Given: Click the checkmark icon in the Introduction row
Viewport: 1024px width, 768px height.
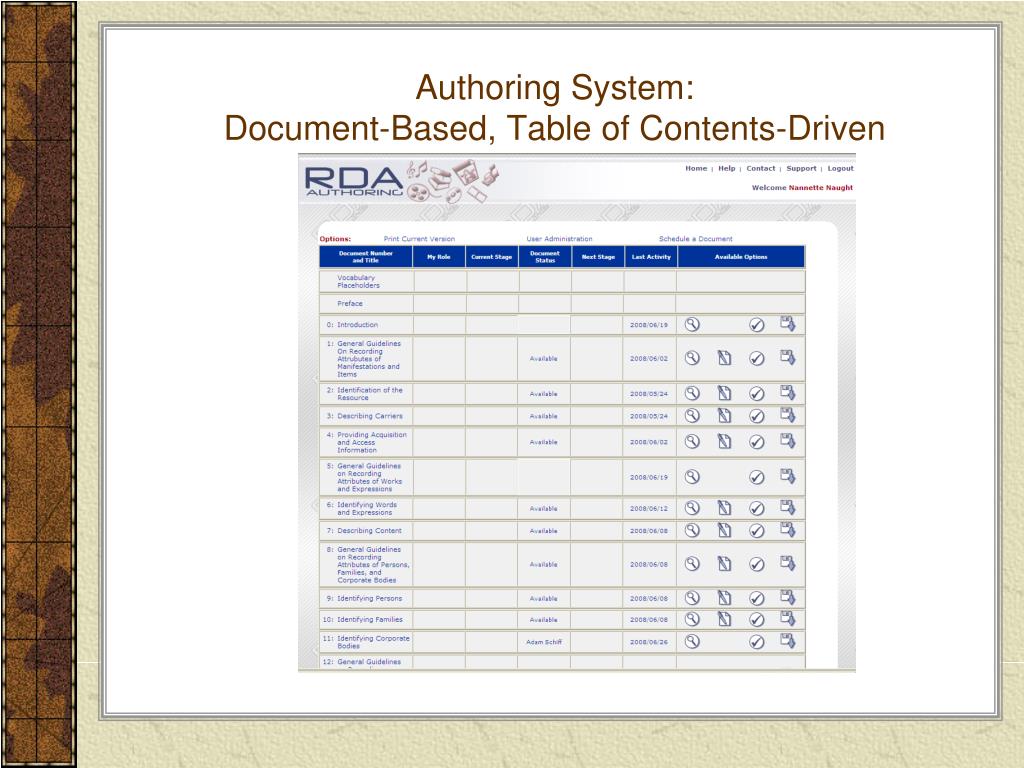Looking at the screenshot, I should click(x=757, y=325).
